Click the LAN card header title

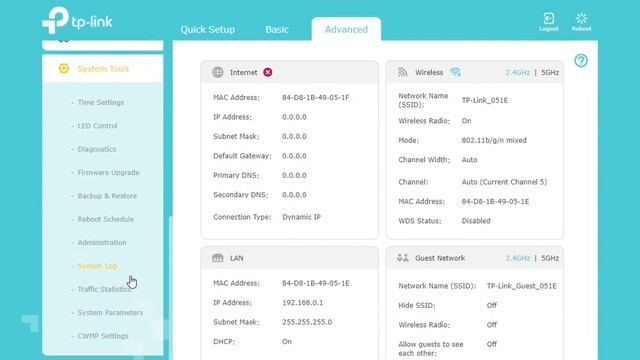[236, 258]
